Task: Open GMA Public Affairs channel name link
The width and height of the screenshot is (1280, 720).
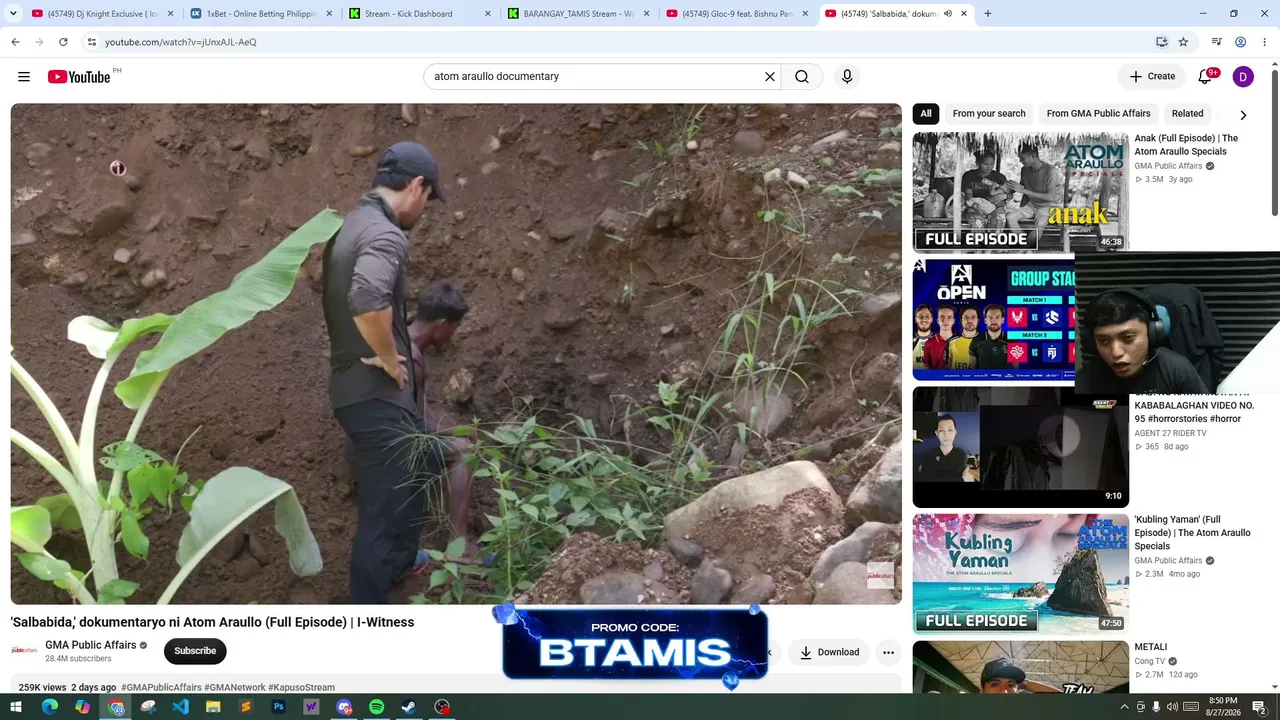Action: point(91,645)
